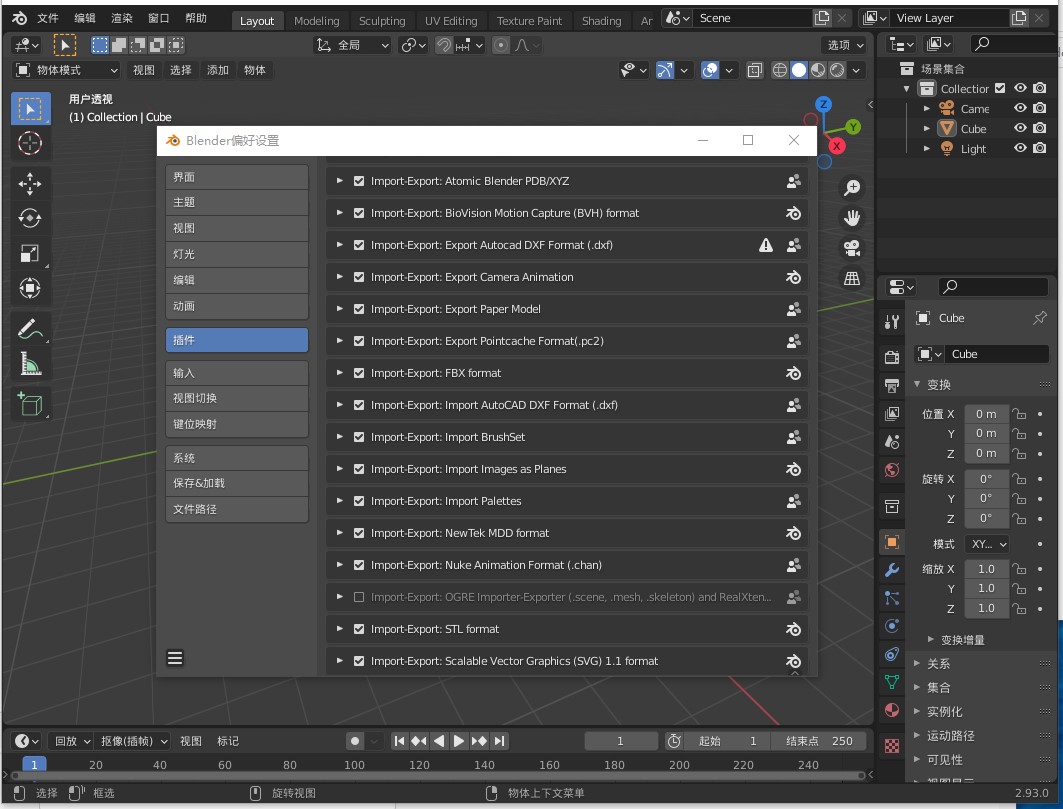1063x809 pixels.
Task: Click the End frame 250 field
Action: [x=819, y=741]
